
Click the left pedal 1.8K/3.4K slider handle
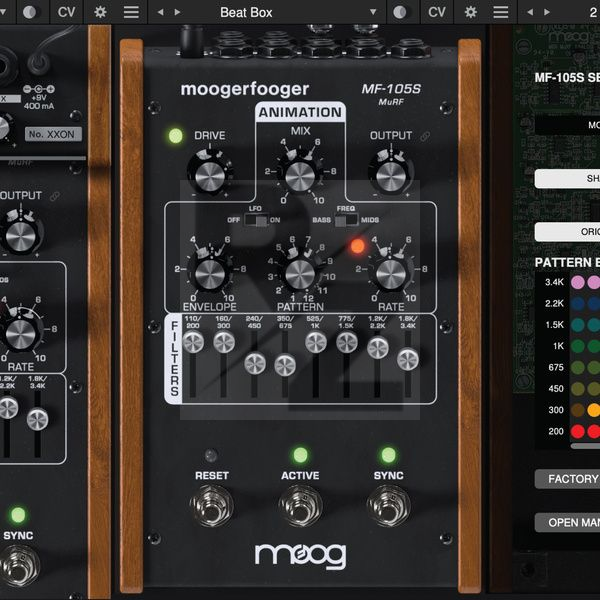click(38, 419)
